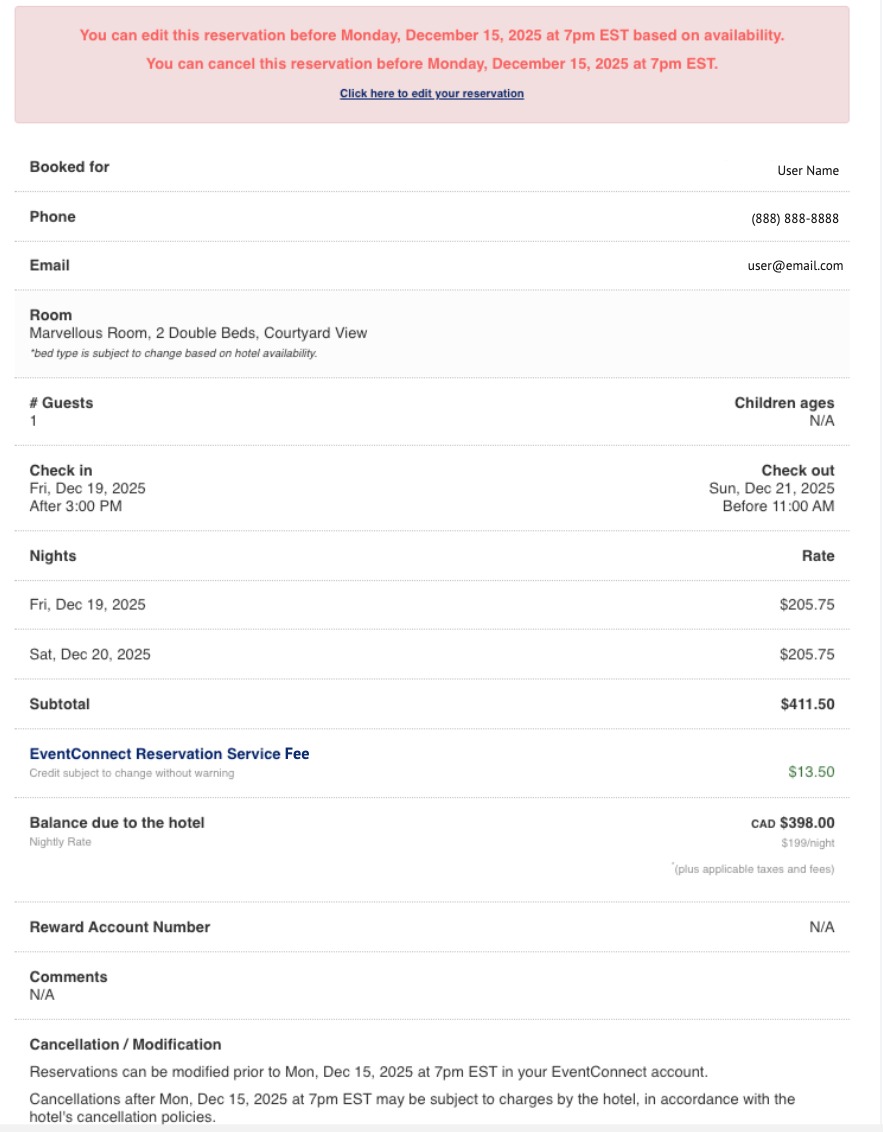Click the Before 11:00 AM check-out time
The height and width of the screenshot is (1132, 883).
pos(778,506)
